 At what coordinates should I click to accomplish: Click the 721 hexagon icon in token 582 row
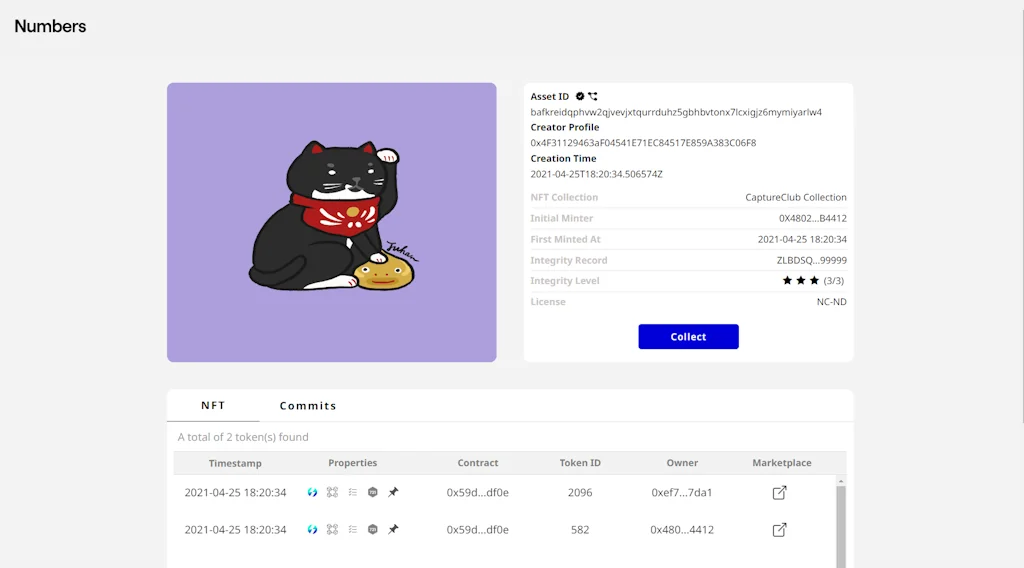click(x=373, y=529)
